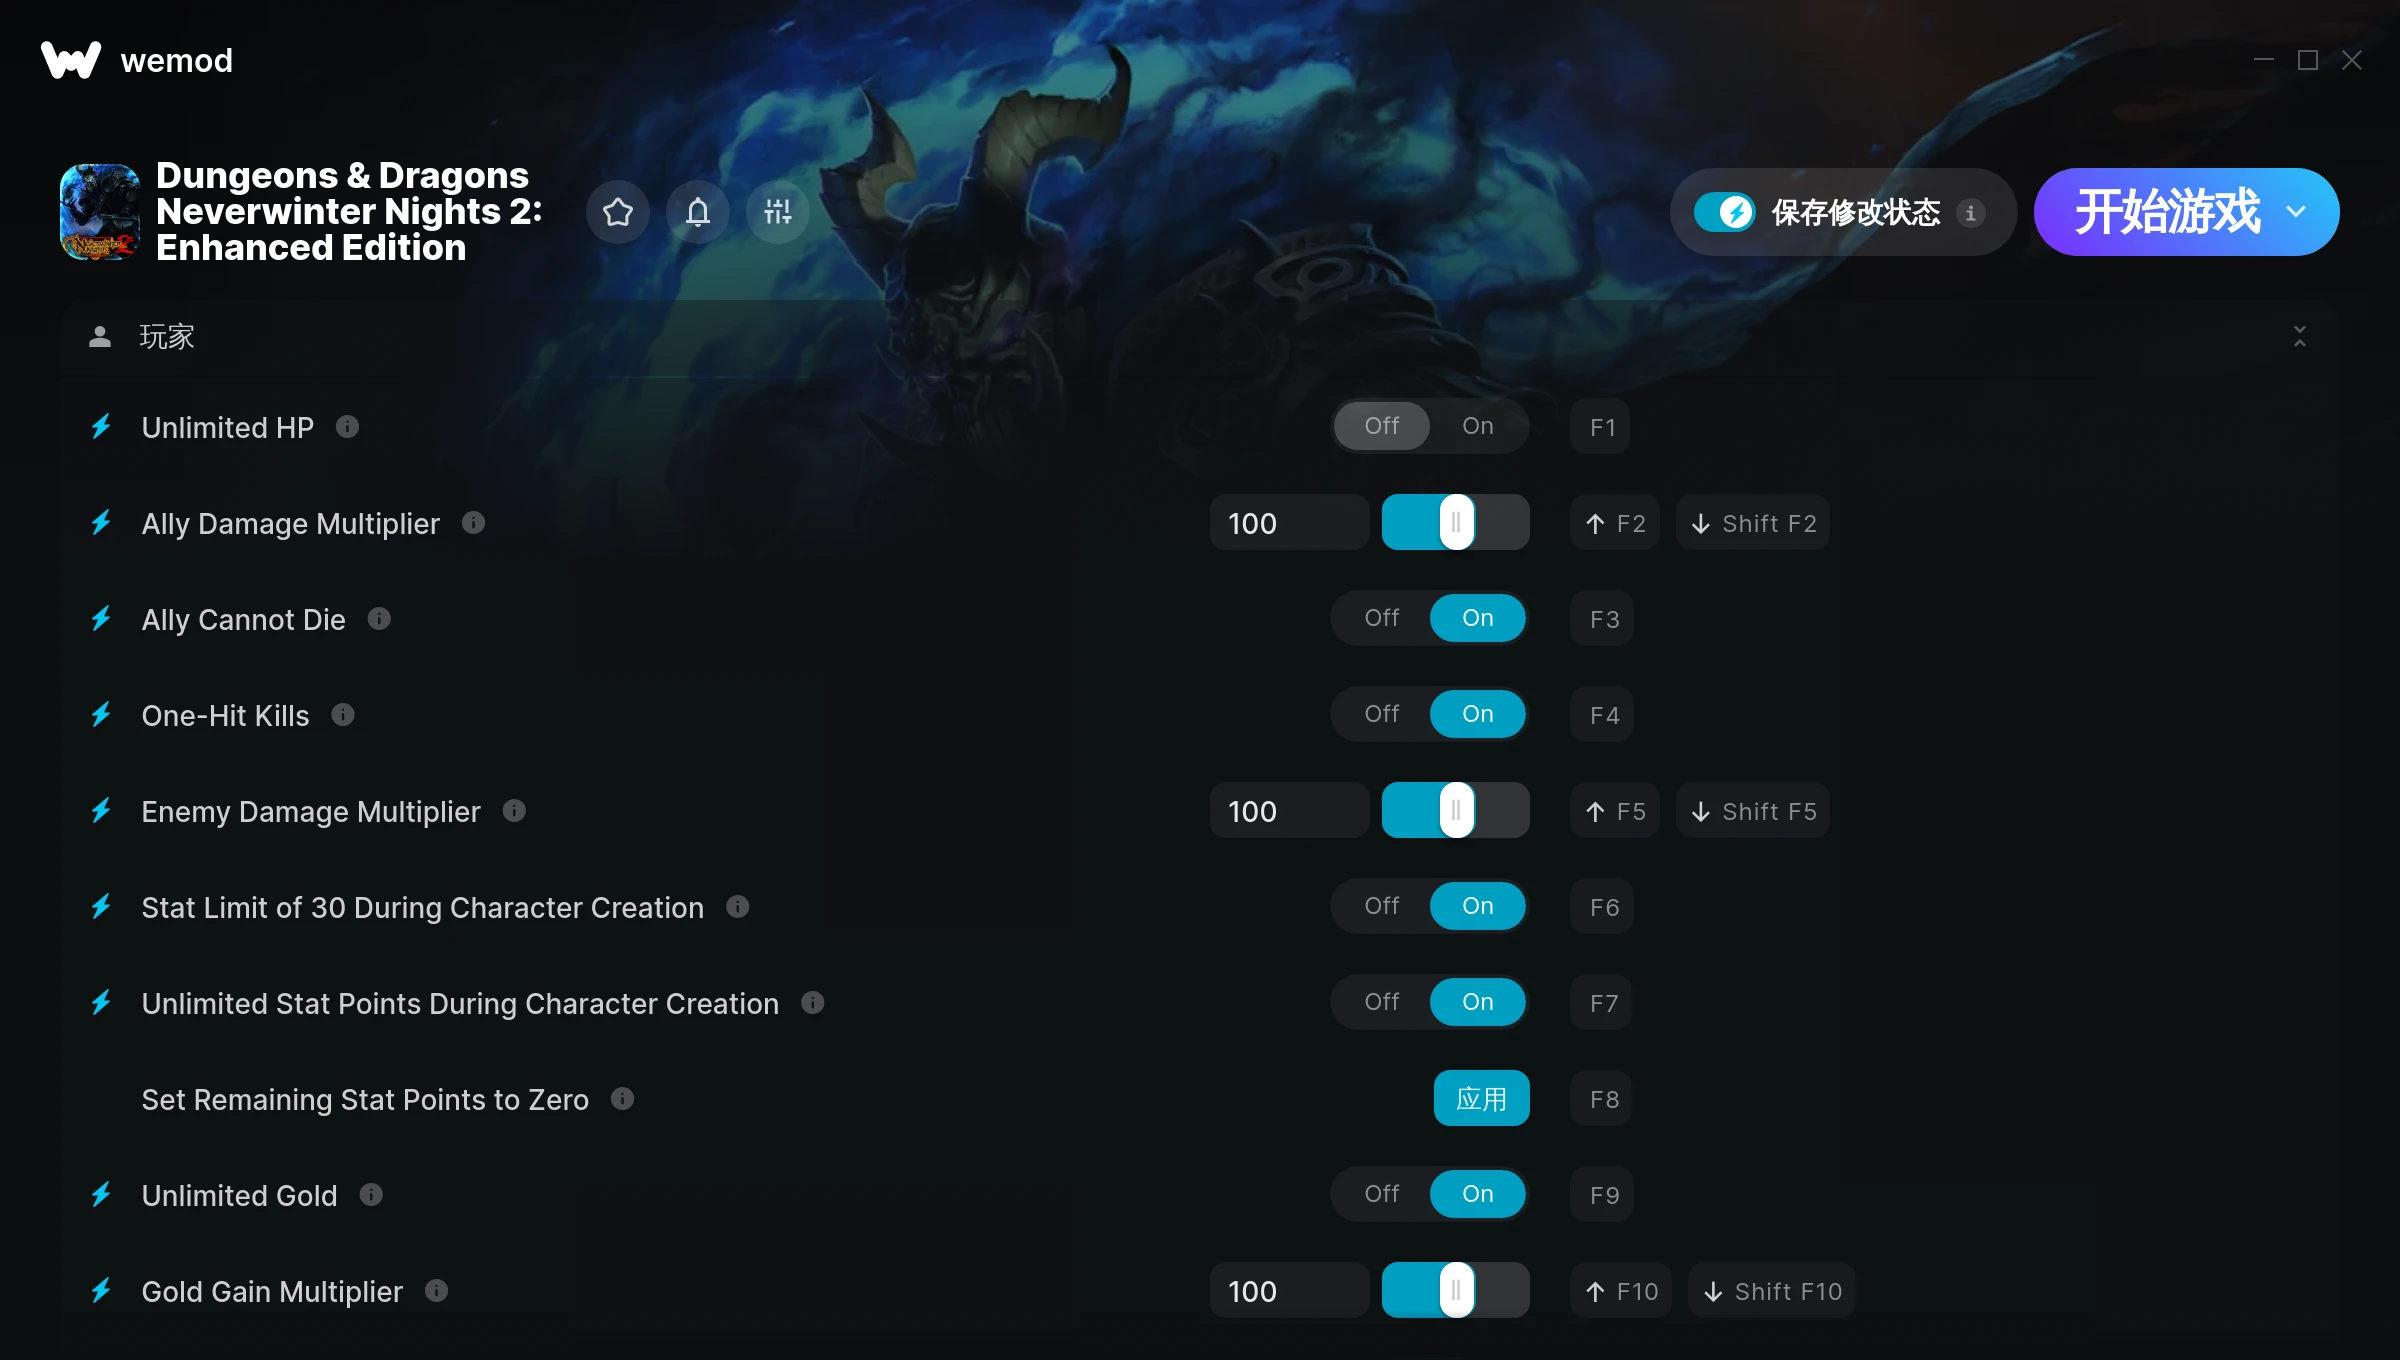Toggle the 保存修改状态 switch
2400x1360 pixels.
pyautogui.click(x=1724, y=212)
